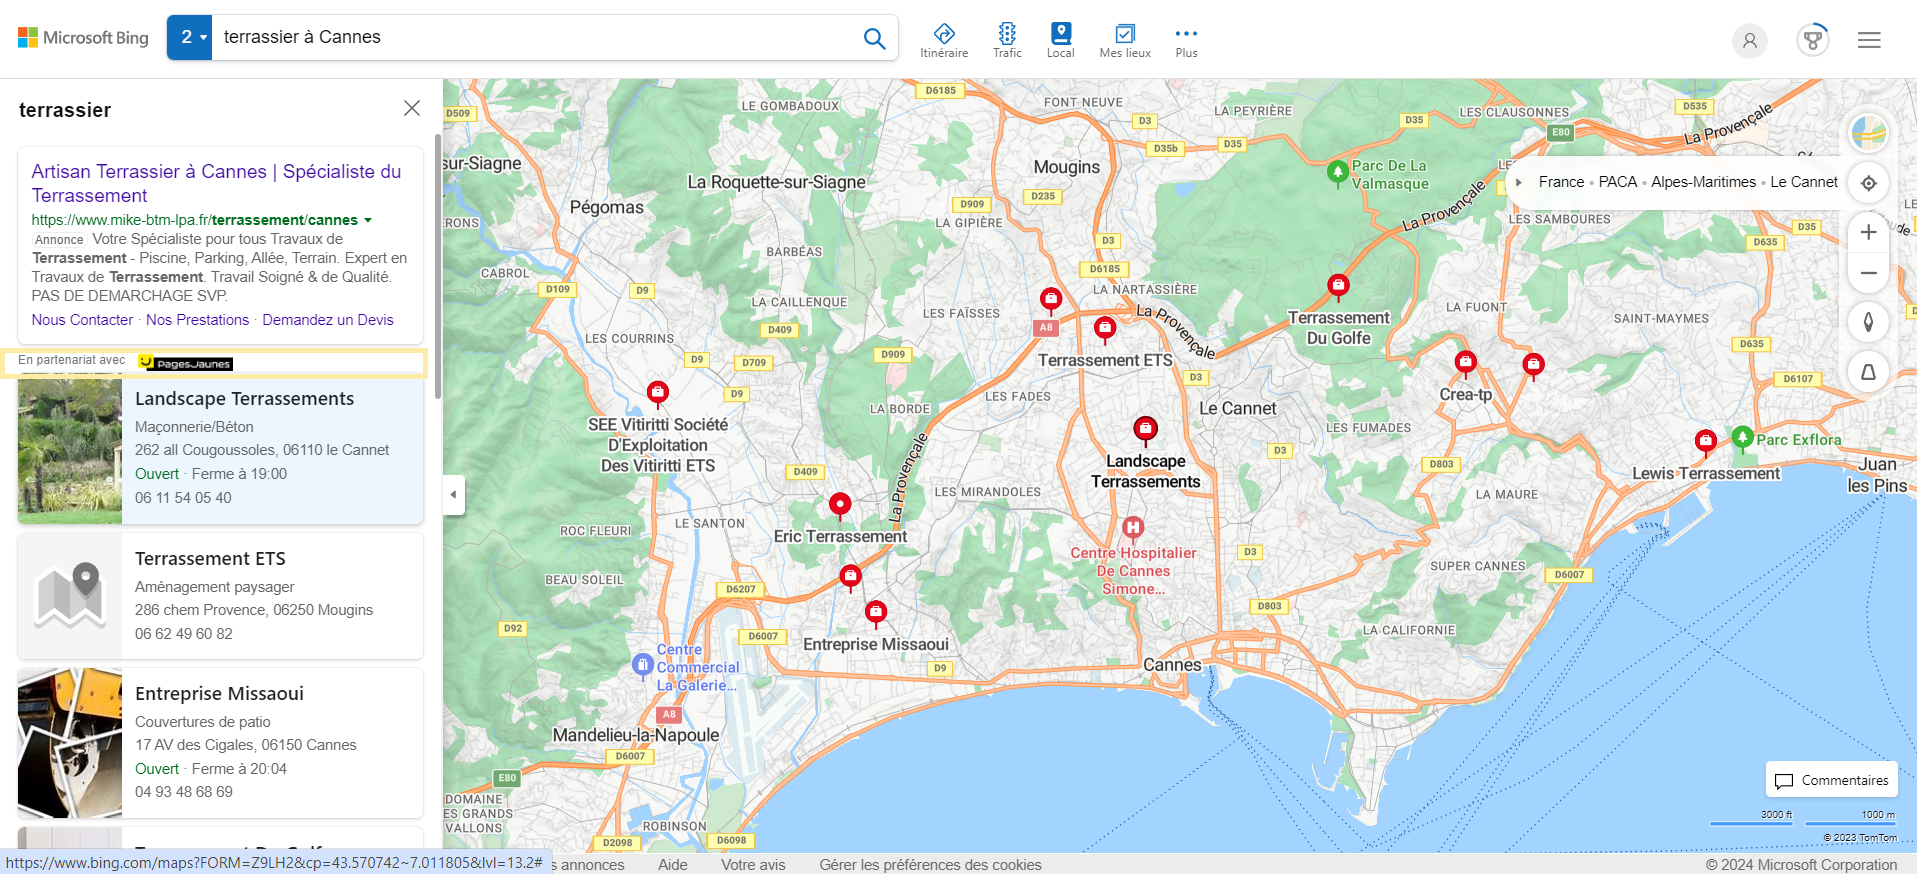Click the Landscape Terrassements map pin

point(1145,430)
